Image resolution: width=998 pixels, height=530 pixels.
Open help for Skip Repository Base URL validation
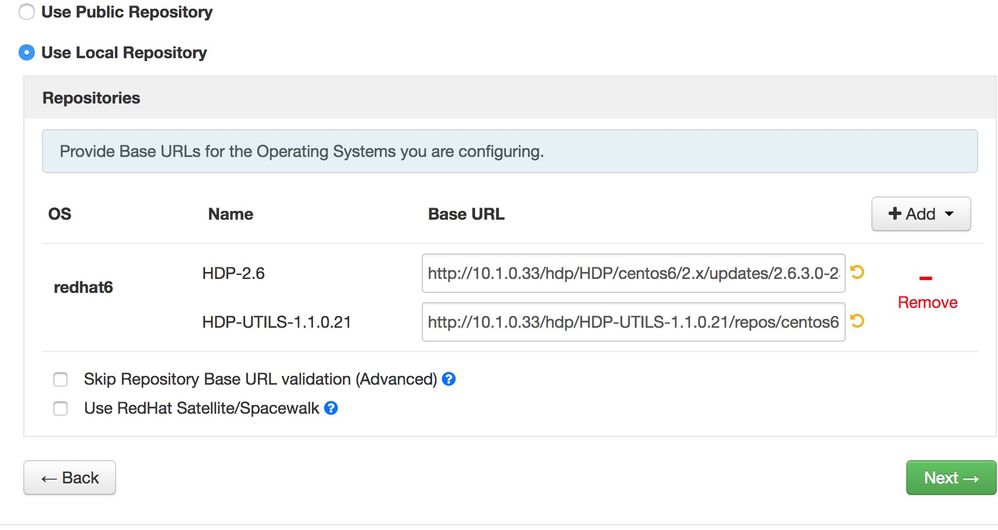tap(449, 380)
